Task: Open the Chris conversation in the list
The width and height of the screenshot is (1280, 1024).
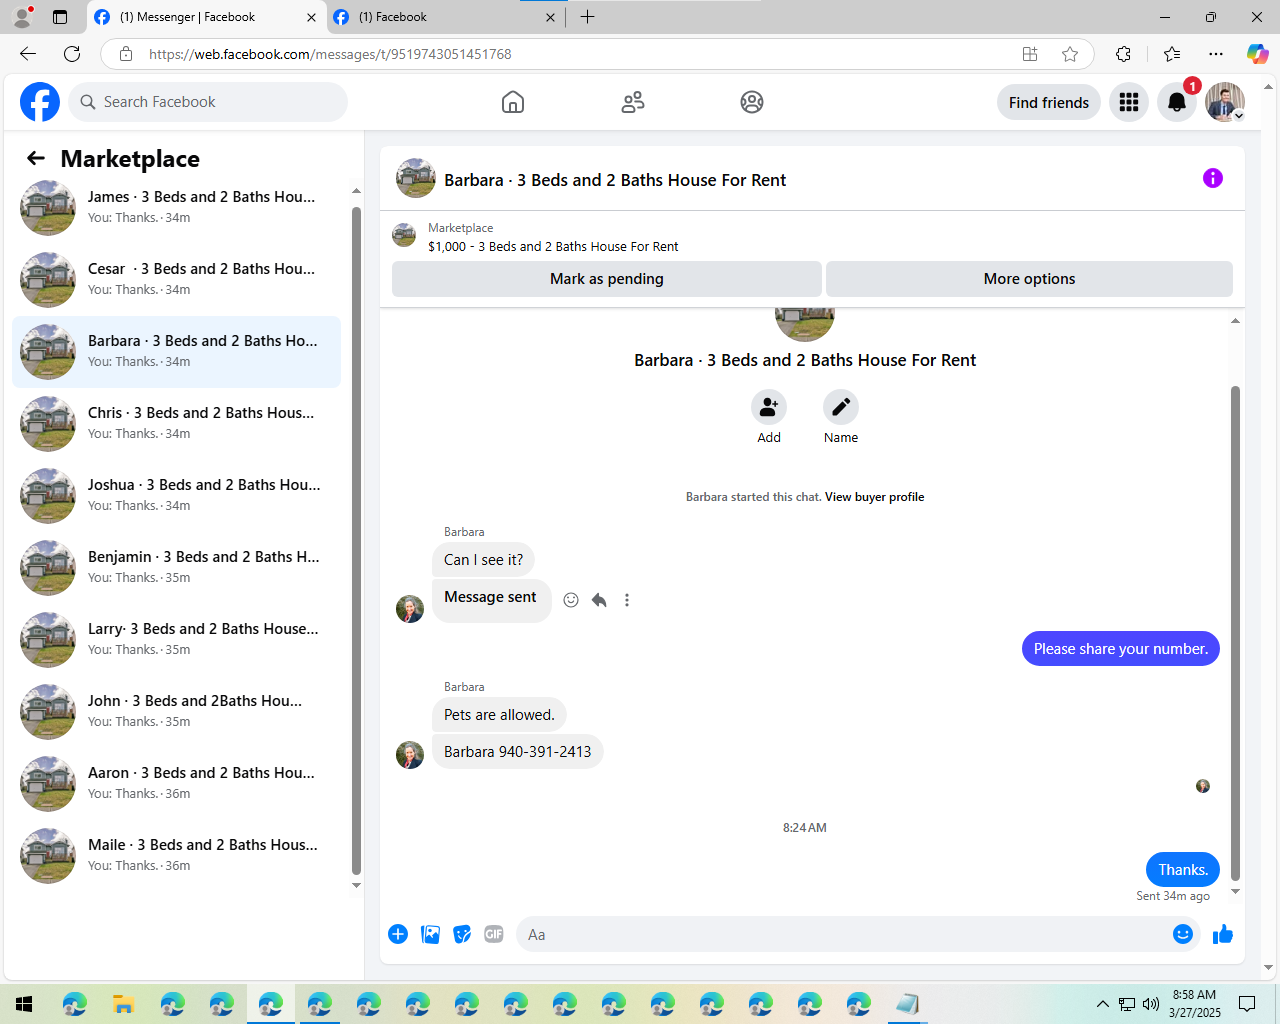Action: click(176, 424)
